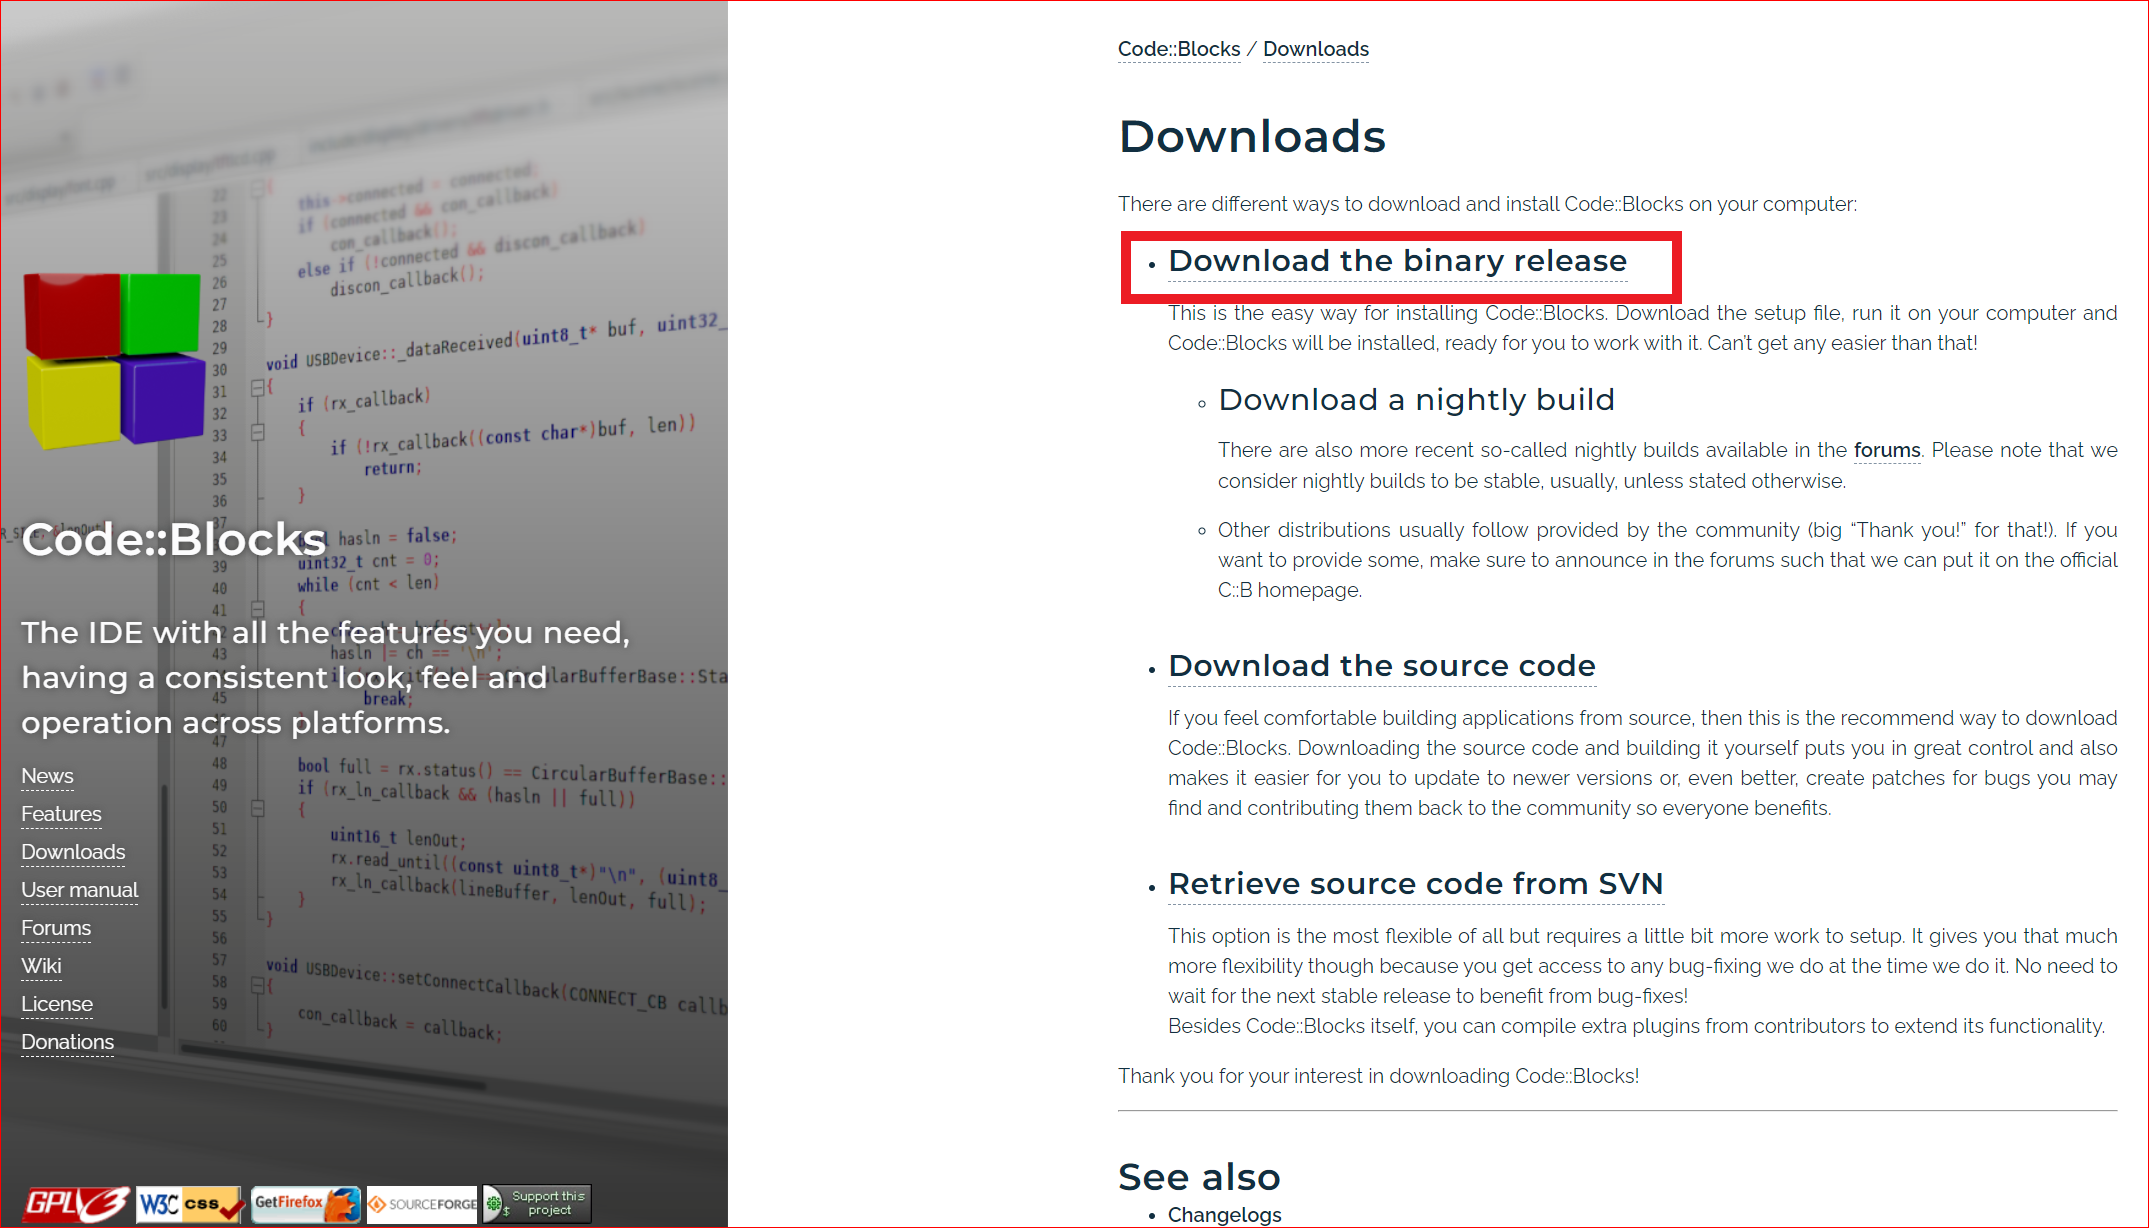Click Code::Blocks breadcrumb link
This screenshot has width=2149, height=1228.
click(1178, 49)
